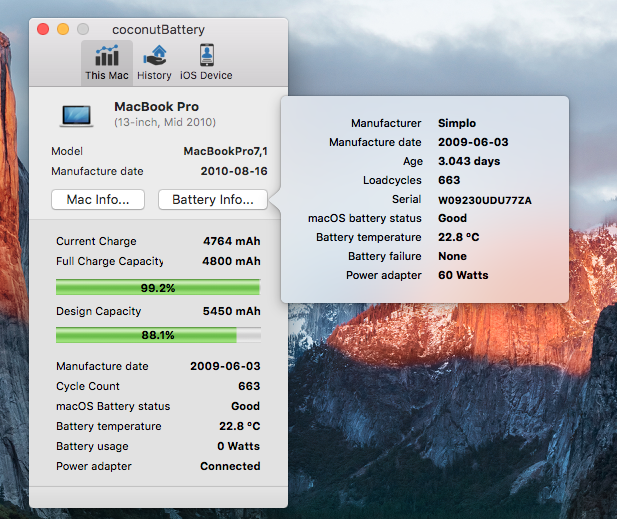Click the Connected power adapter value

point(230,466)
